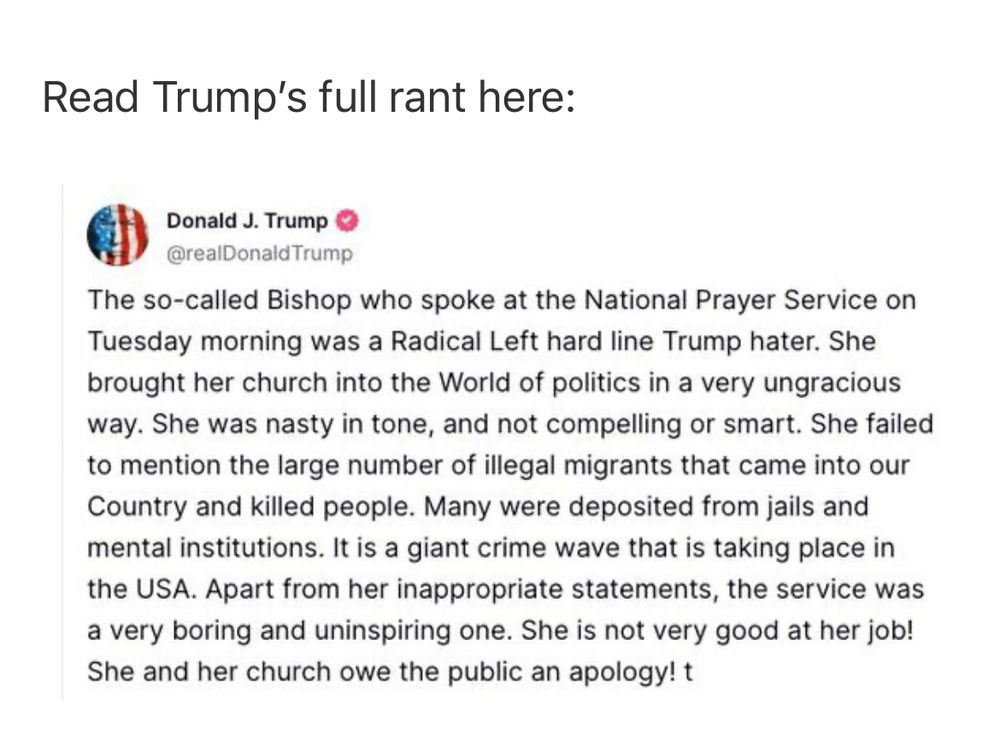1000x745 pixels.
Task: Click the words "owe the public an apology!"
Action: pos(506,672)
